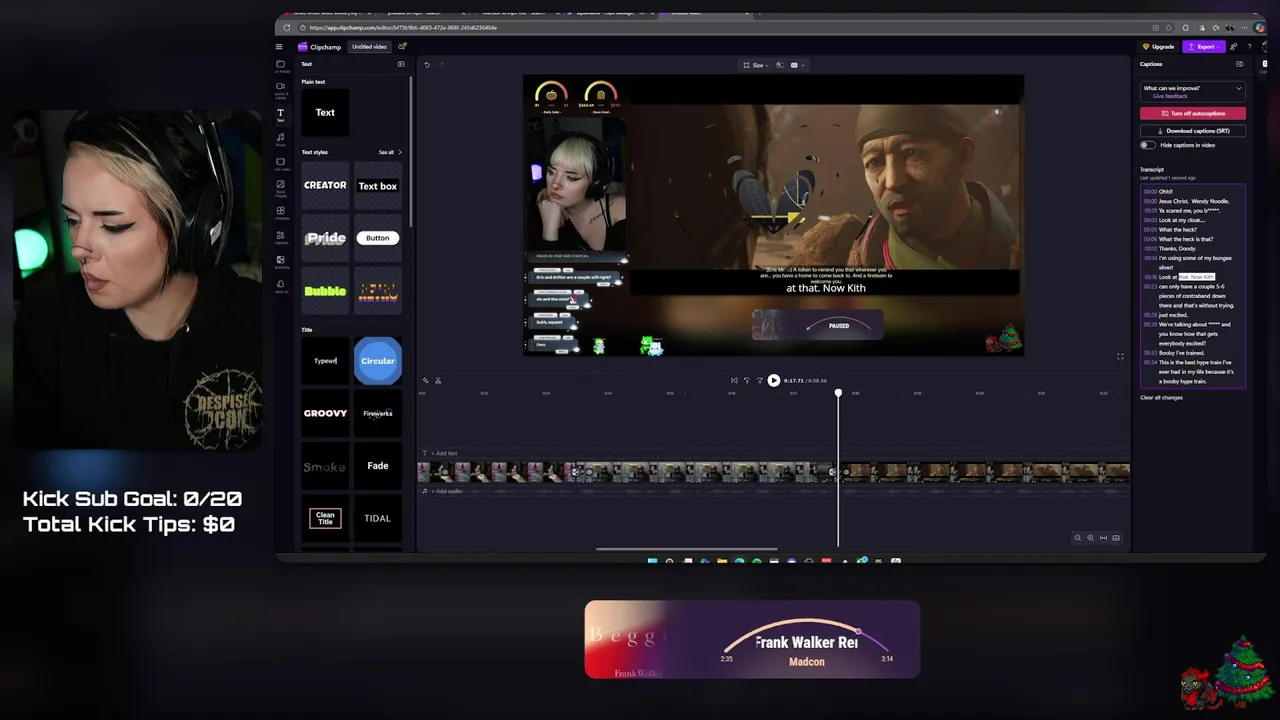Rewind five seconds button
The width and height of the screenshot is (1280, 720).
coord(746,380)
